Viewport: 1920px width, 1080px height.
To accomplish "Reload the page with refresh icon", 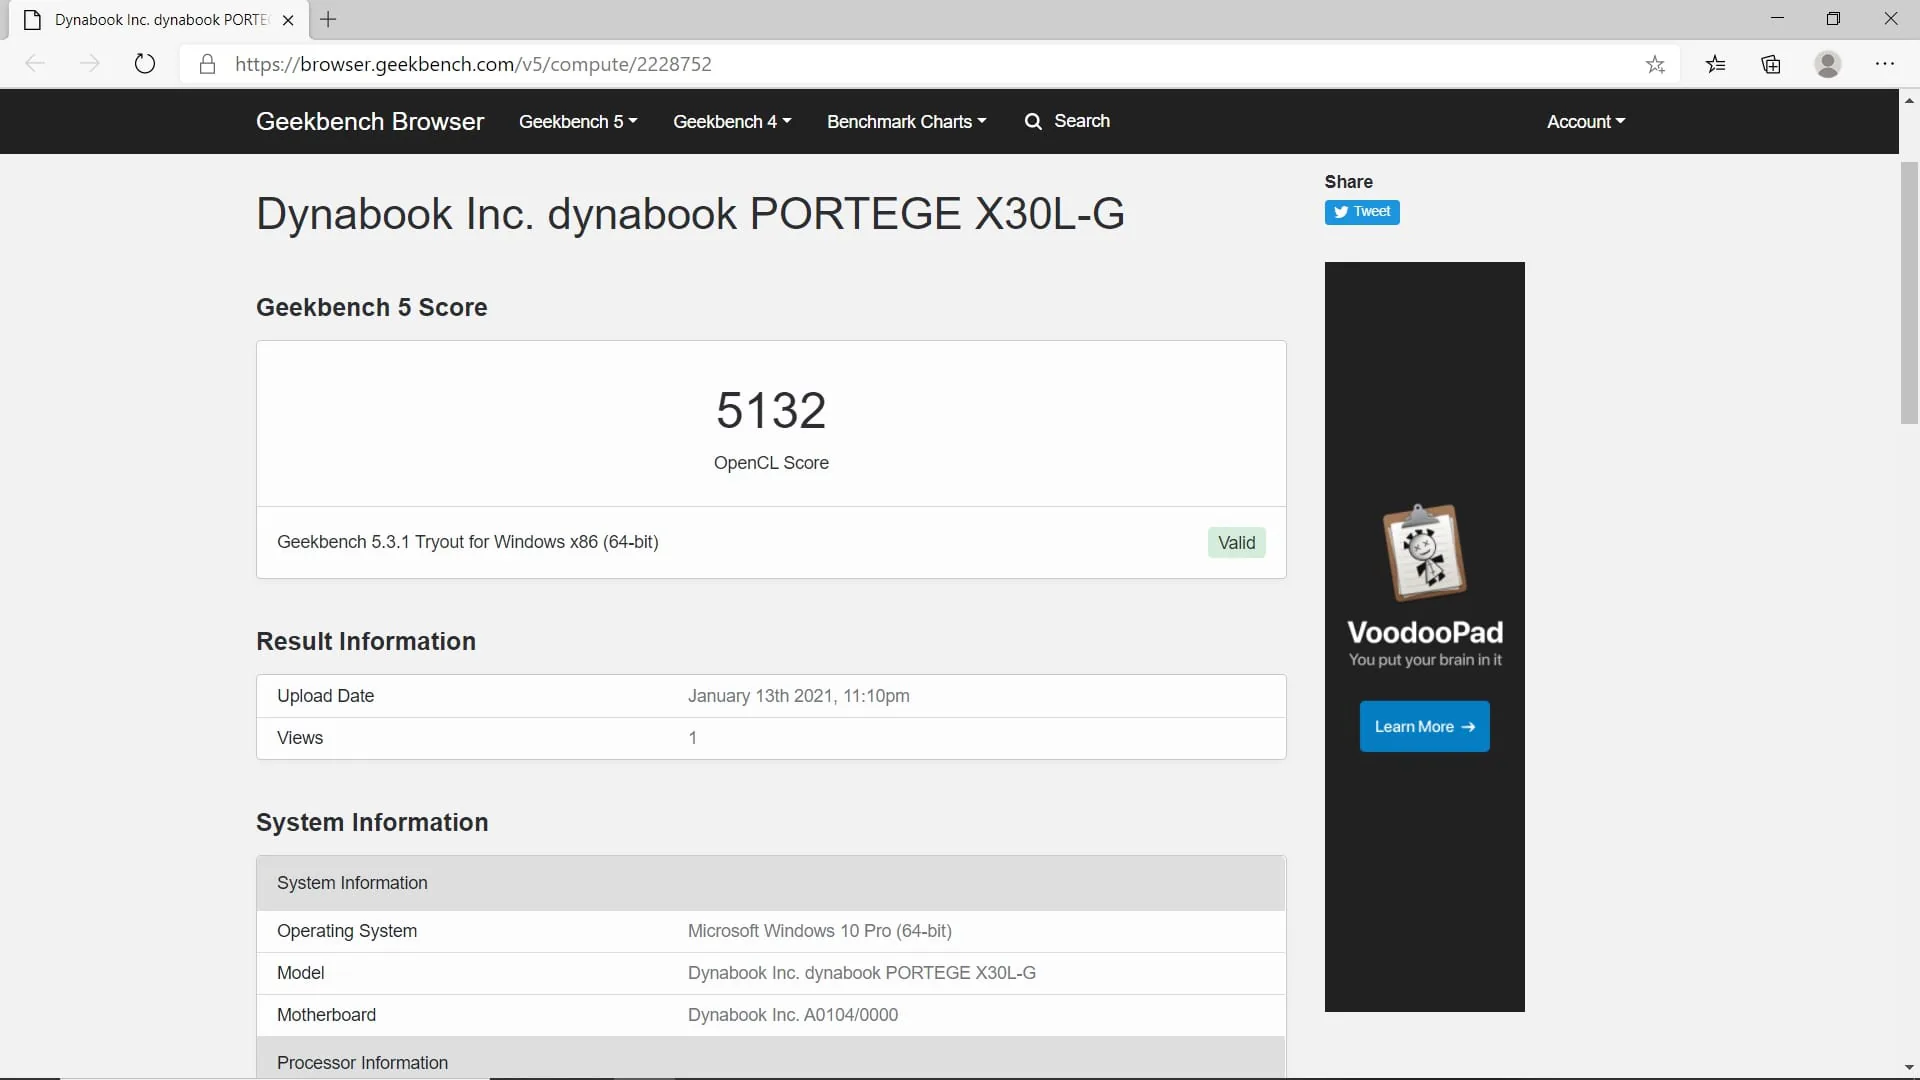I will (145, 64).
